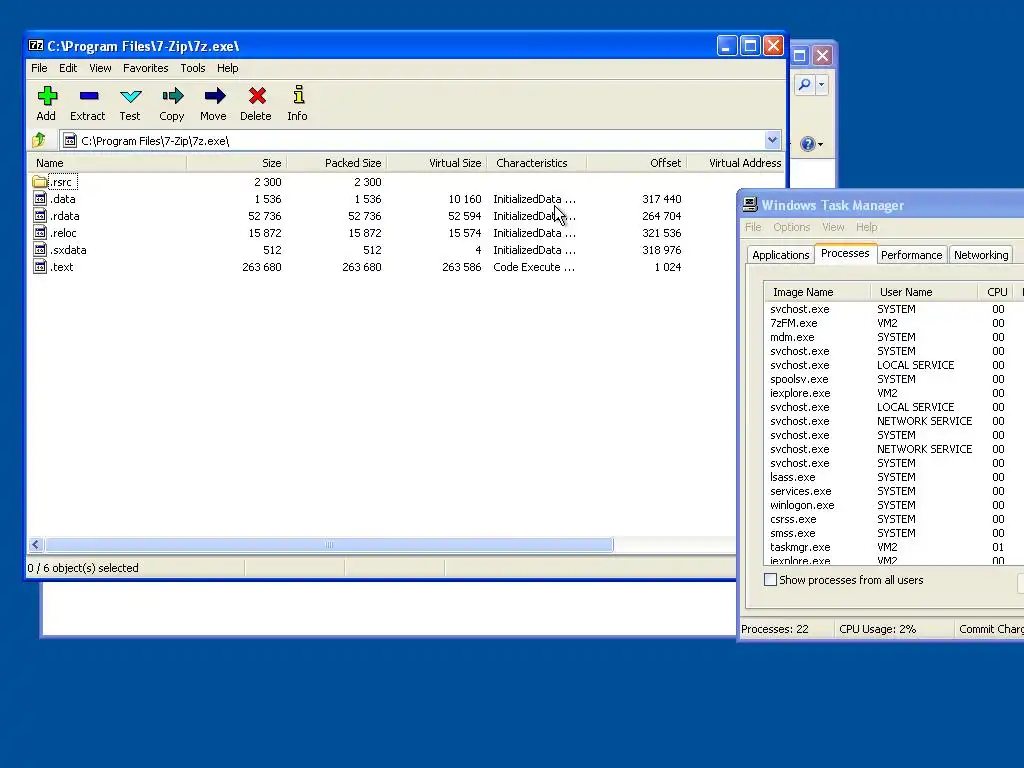Image resolution: width=1024 pixels, height=768 pixels.
Task: Click the horizontal scrollbar left arrow
Action: pos(36,544)
